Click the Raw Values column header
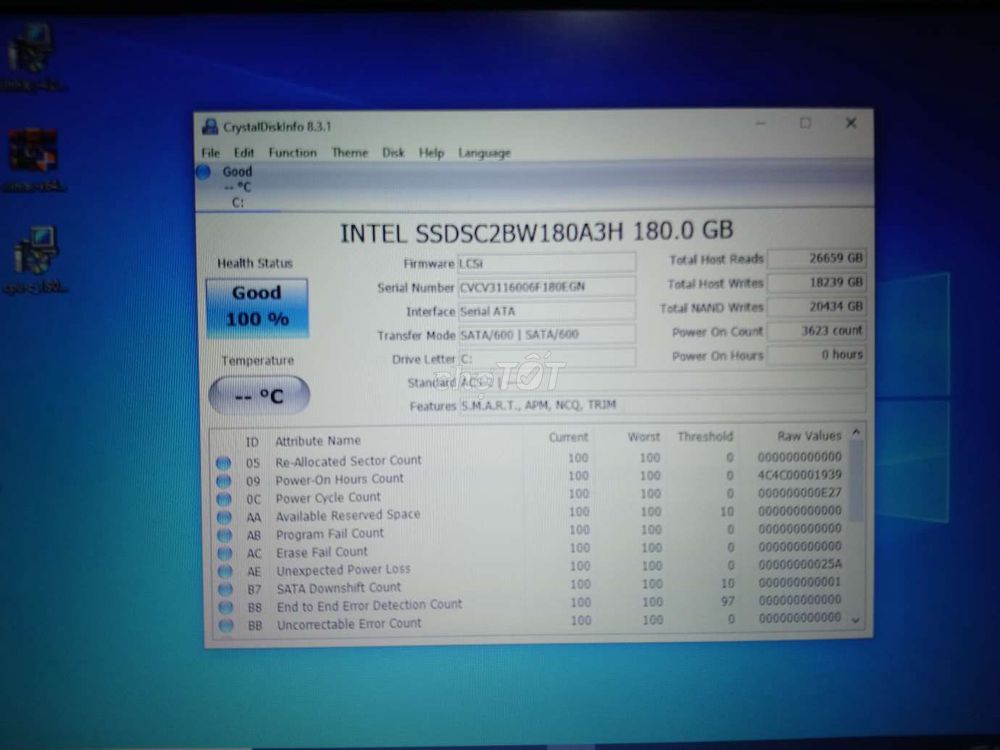This screenshot has height=750, width=1000. 809,436
